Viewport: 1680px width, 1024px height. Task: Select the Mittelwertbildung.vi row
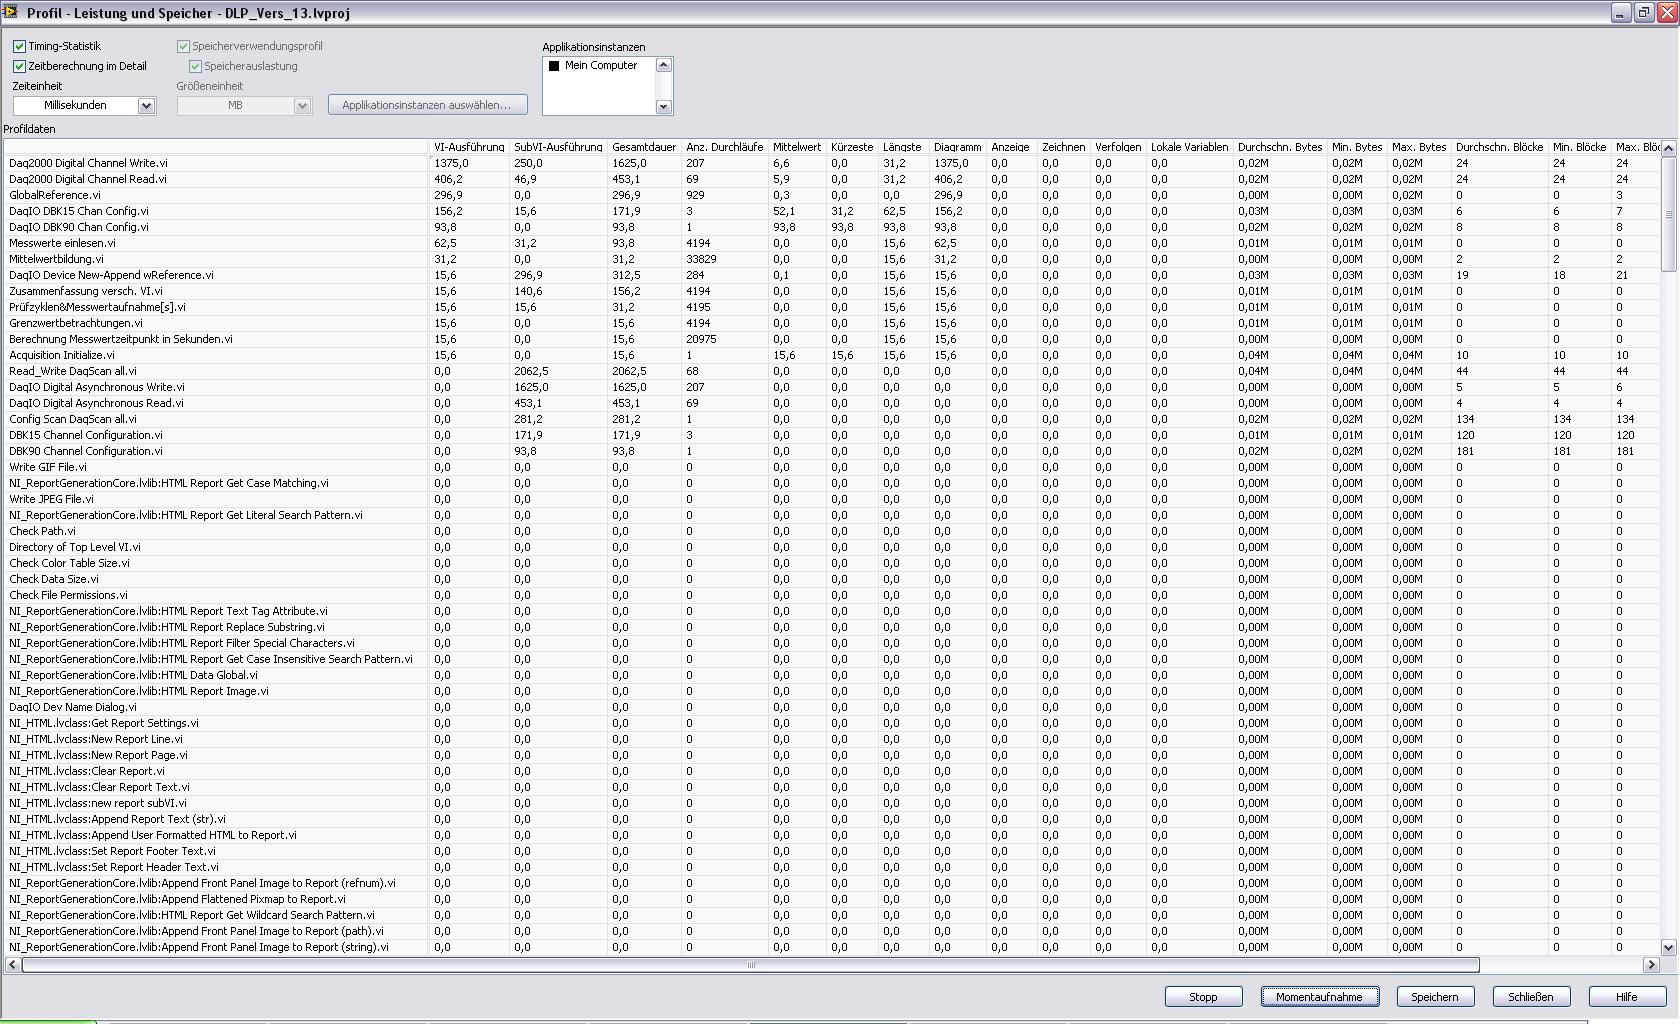pos(832,259)
